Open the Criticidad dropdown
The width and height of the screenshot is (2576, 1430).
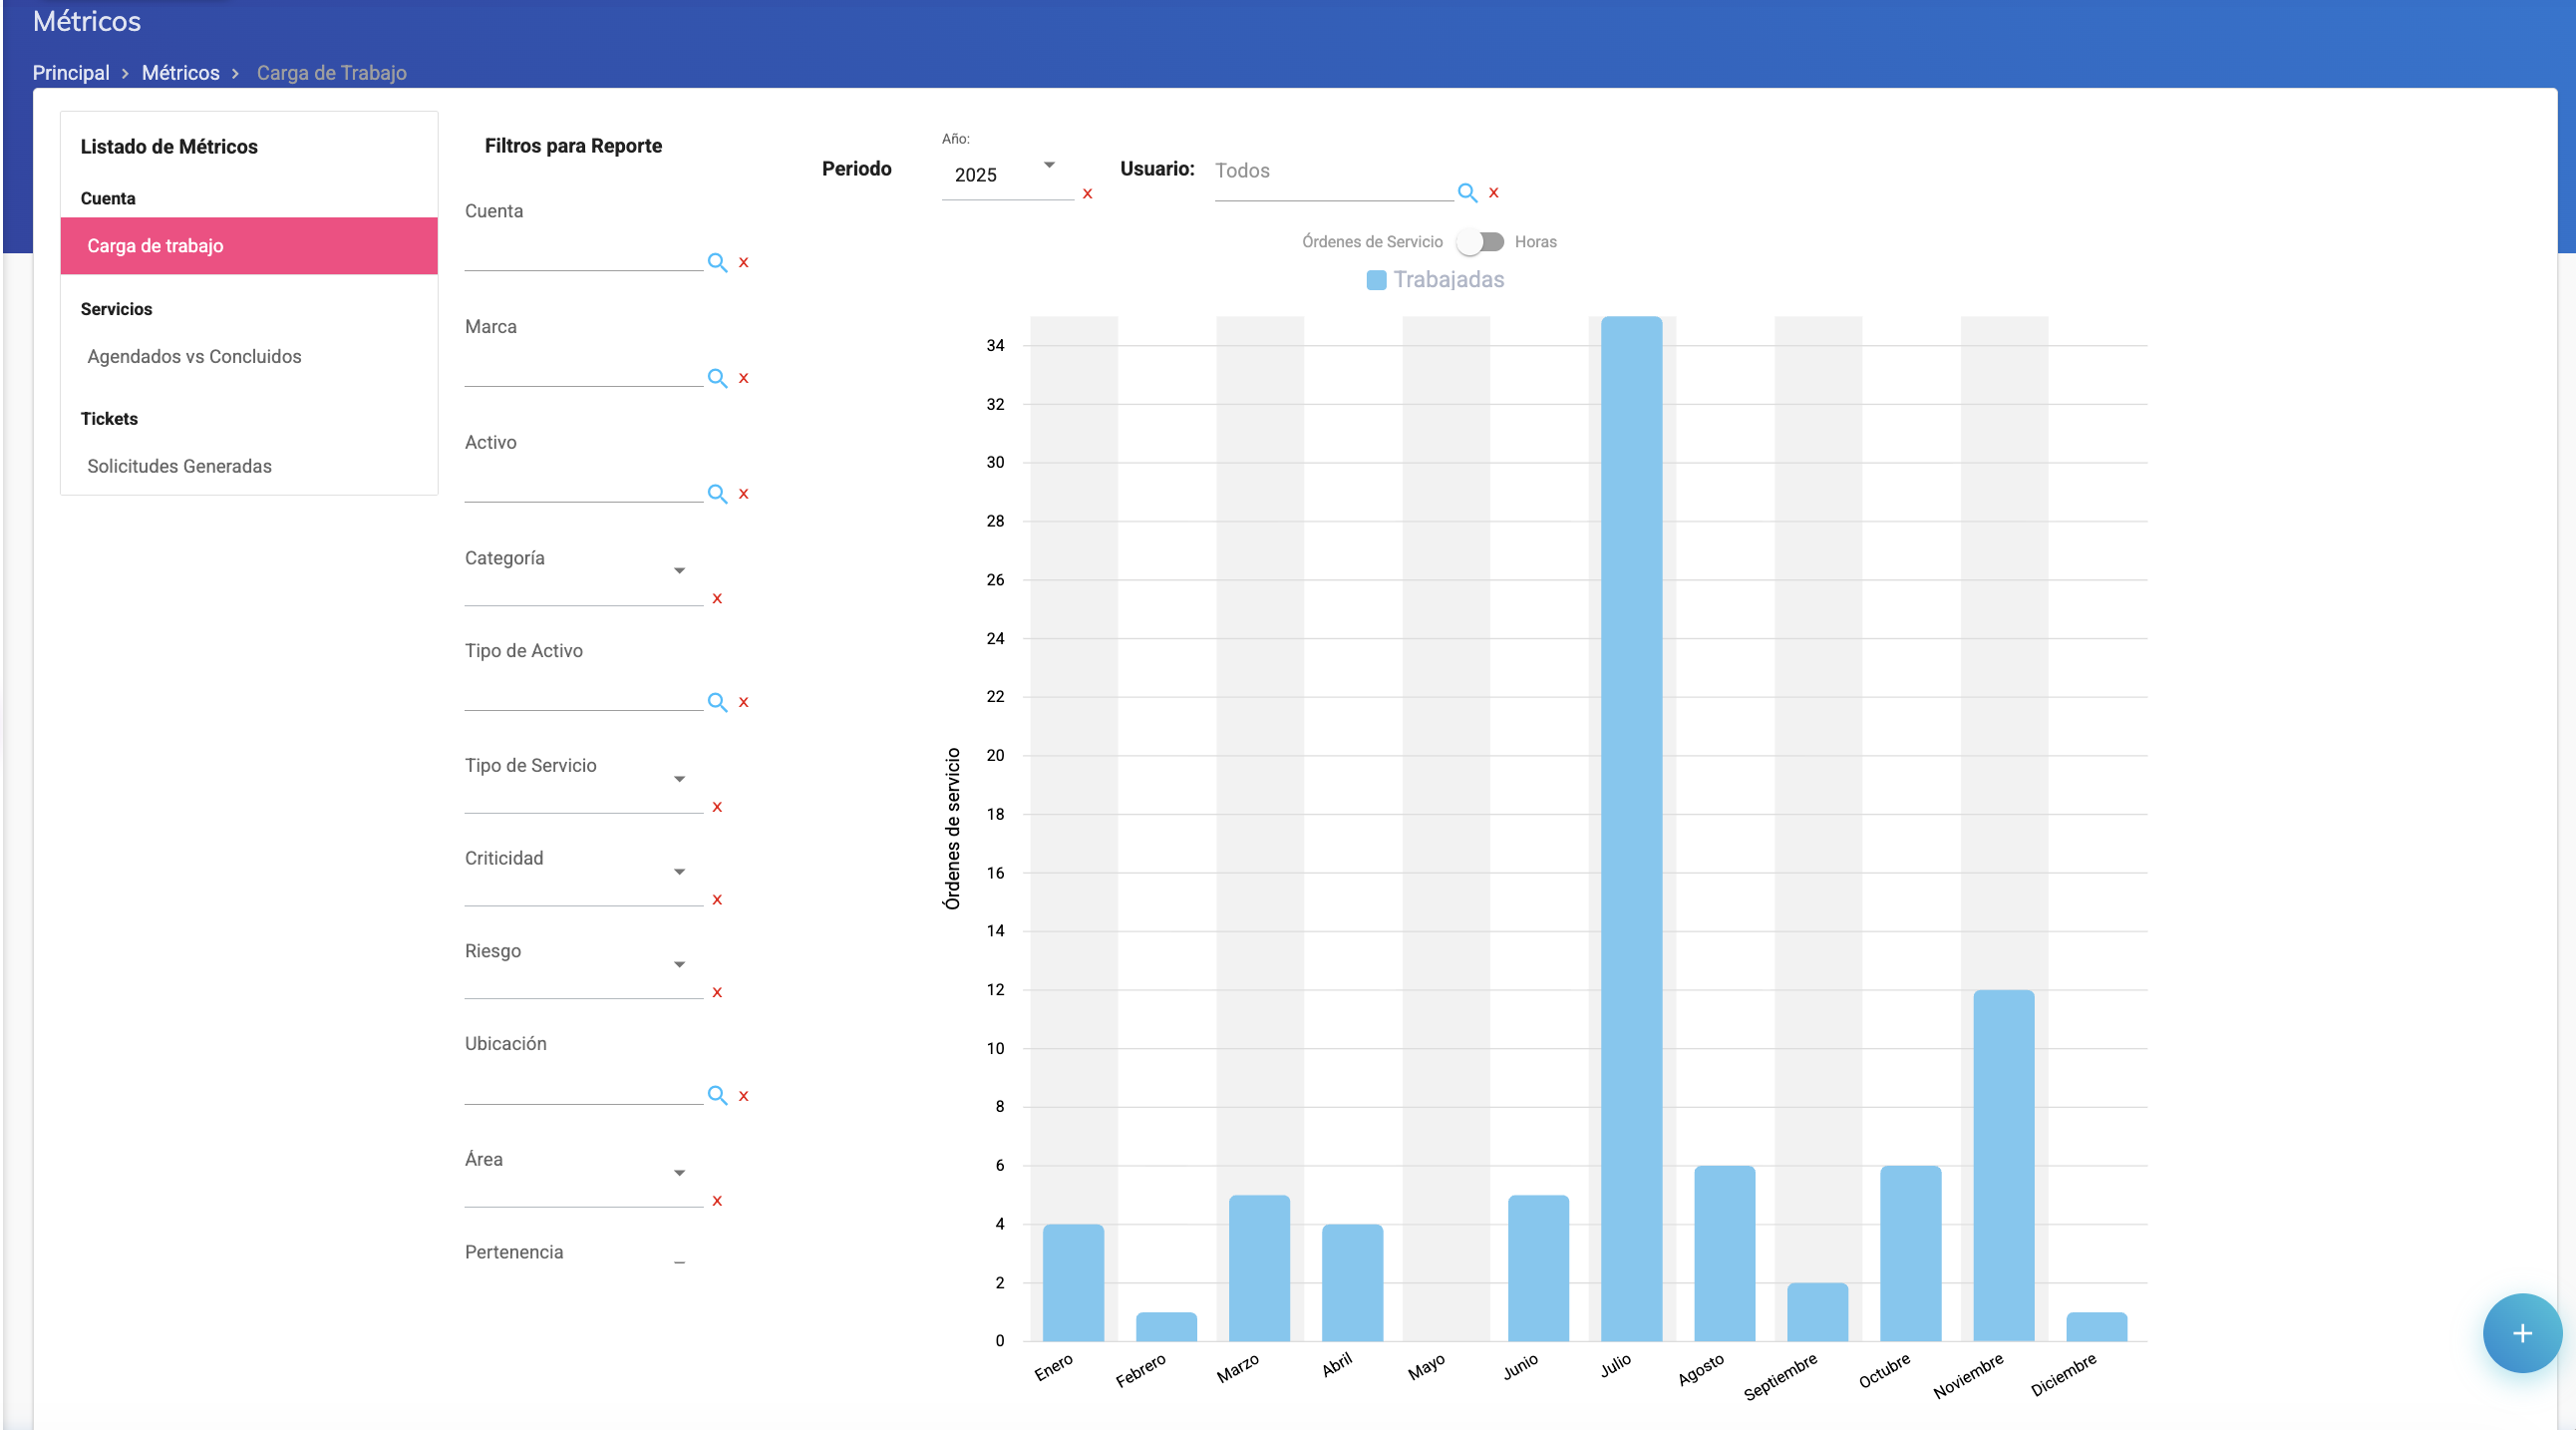click(x=679, y=872)
